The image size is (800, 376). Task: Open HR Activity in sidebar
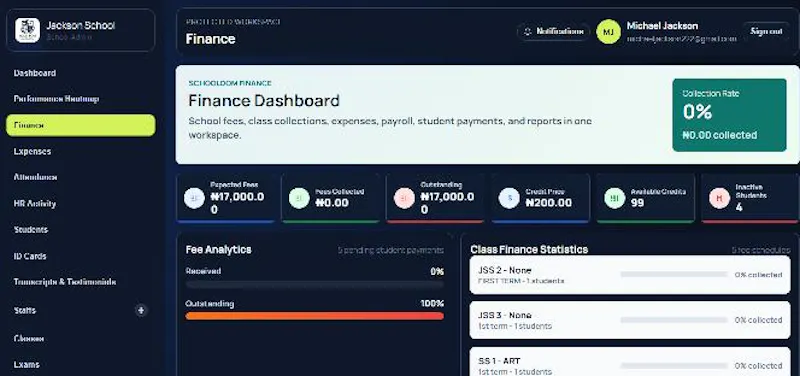pyautogui.click(x=81, y=204)
